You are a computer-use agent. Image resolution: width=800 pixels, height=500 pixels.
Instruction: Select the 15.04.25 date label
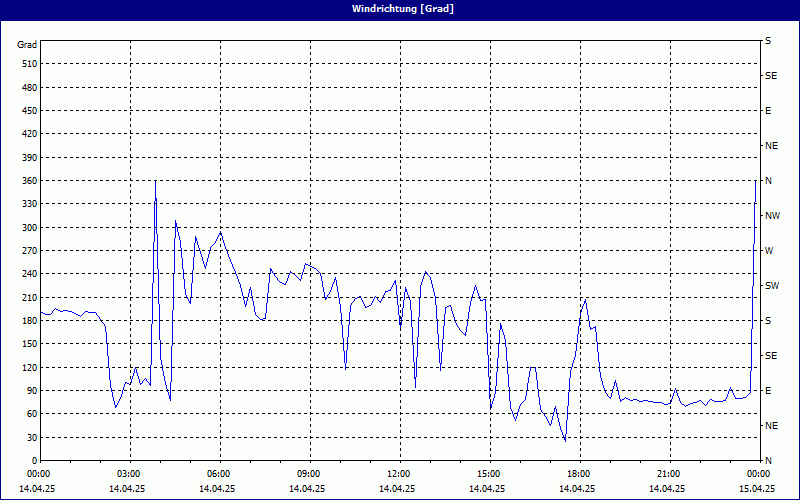(x=757, y=488)
